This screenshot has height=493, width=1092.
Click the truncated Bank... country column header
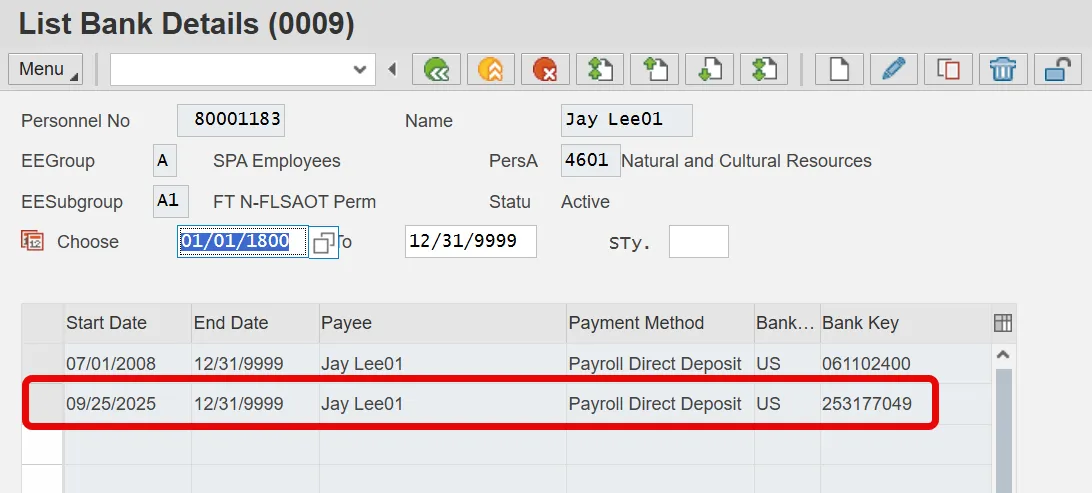(x=788, y=323)
